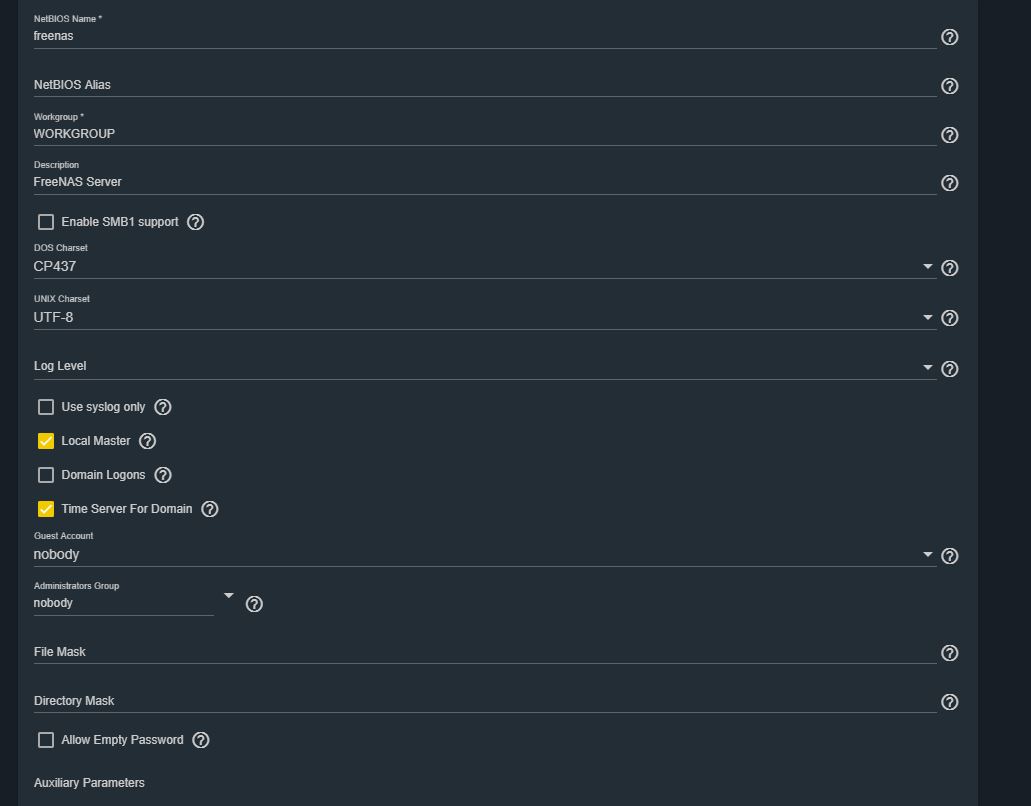
Task: Open help for Allow Empty Password
Action: [x=201, y=740]
